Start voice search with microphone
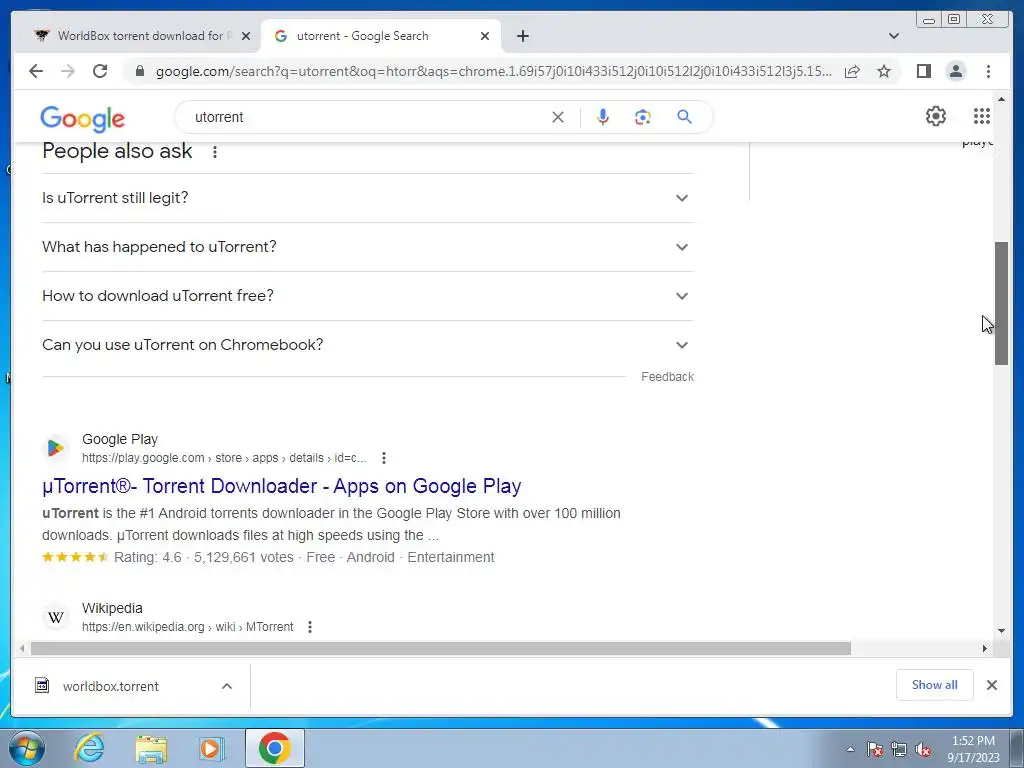1024x768 pixels. click(x=603, y=117)
